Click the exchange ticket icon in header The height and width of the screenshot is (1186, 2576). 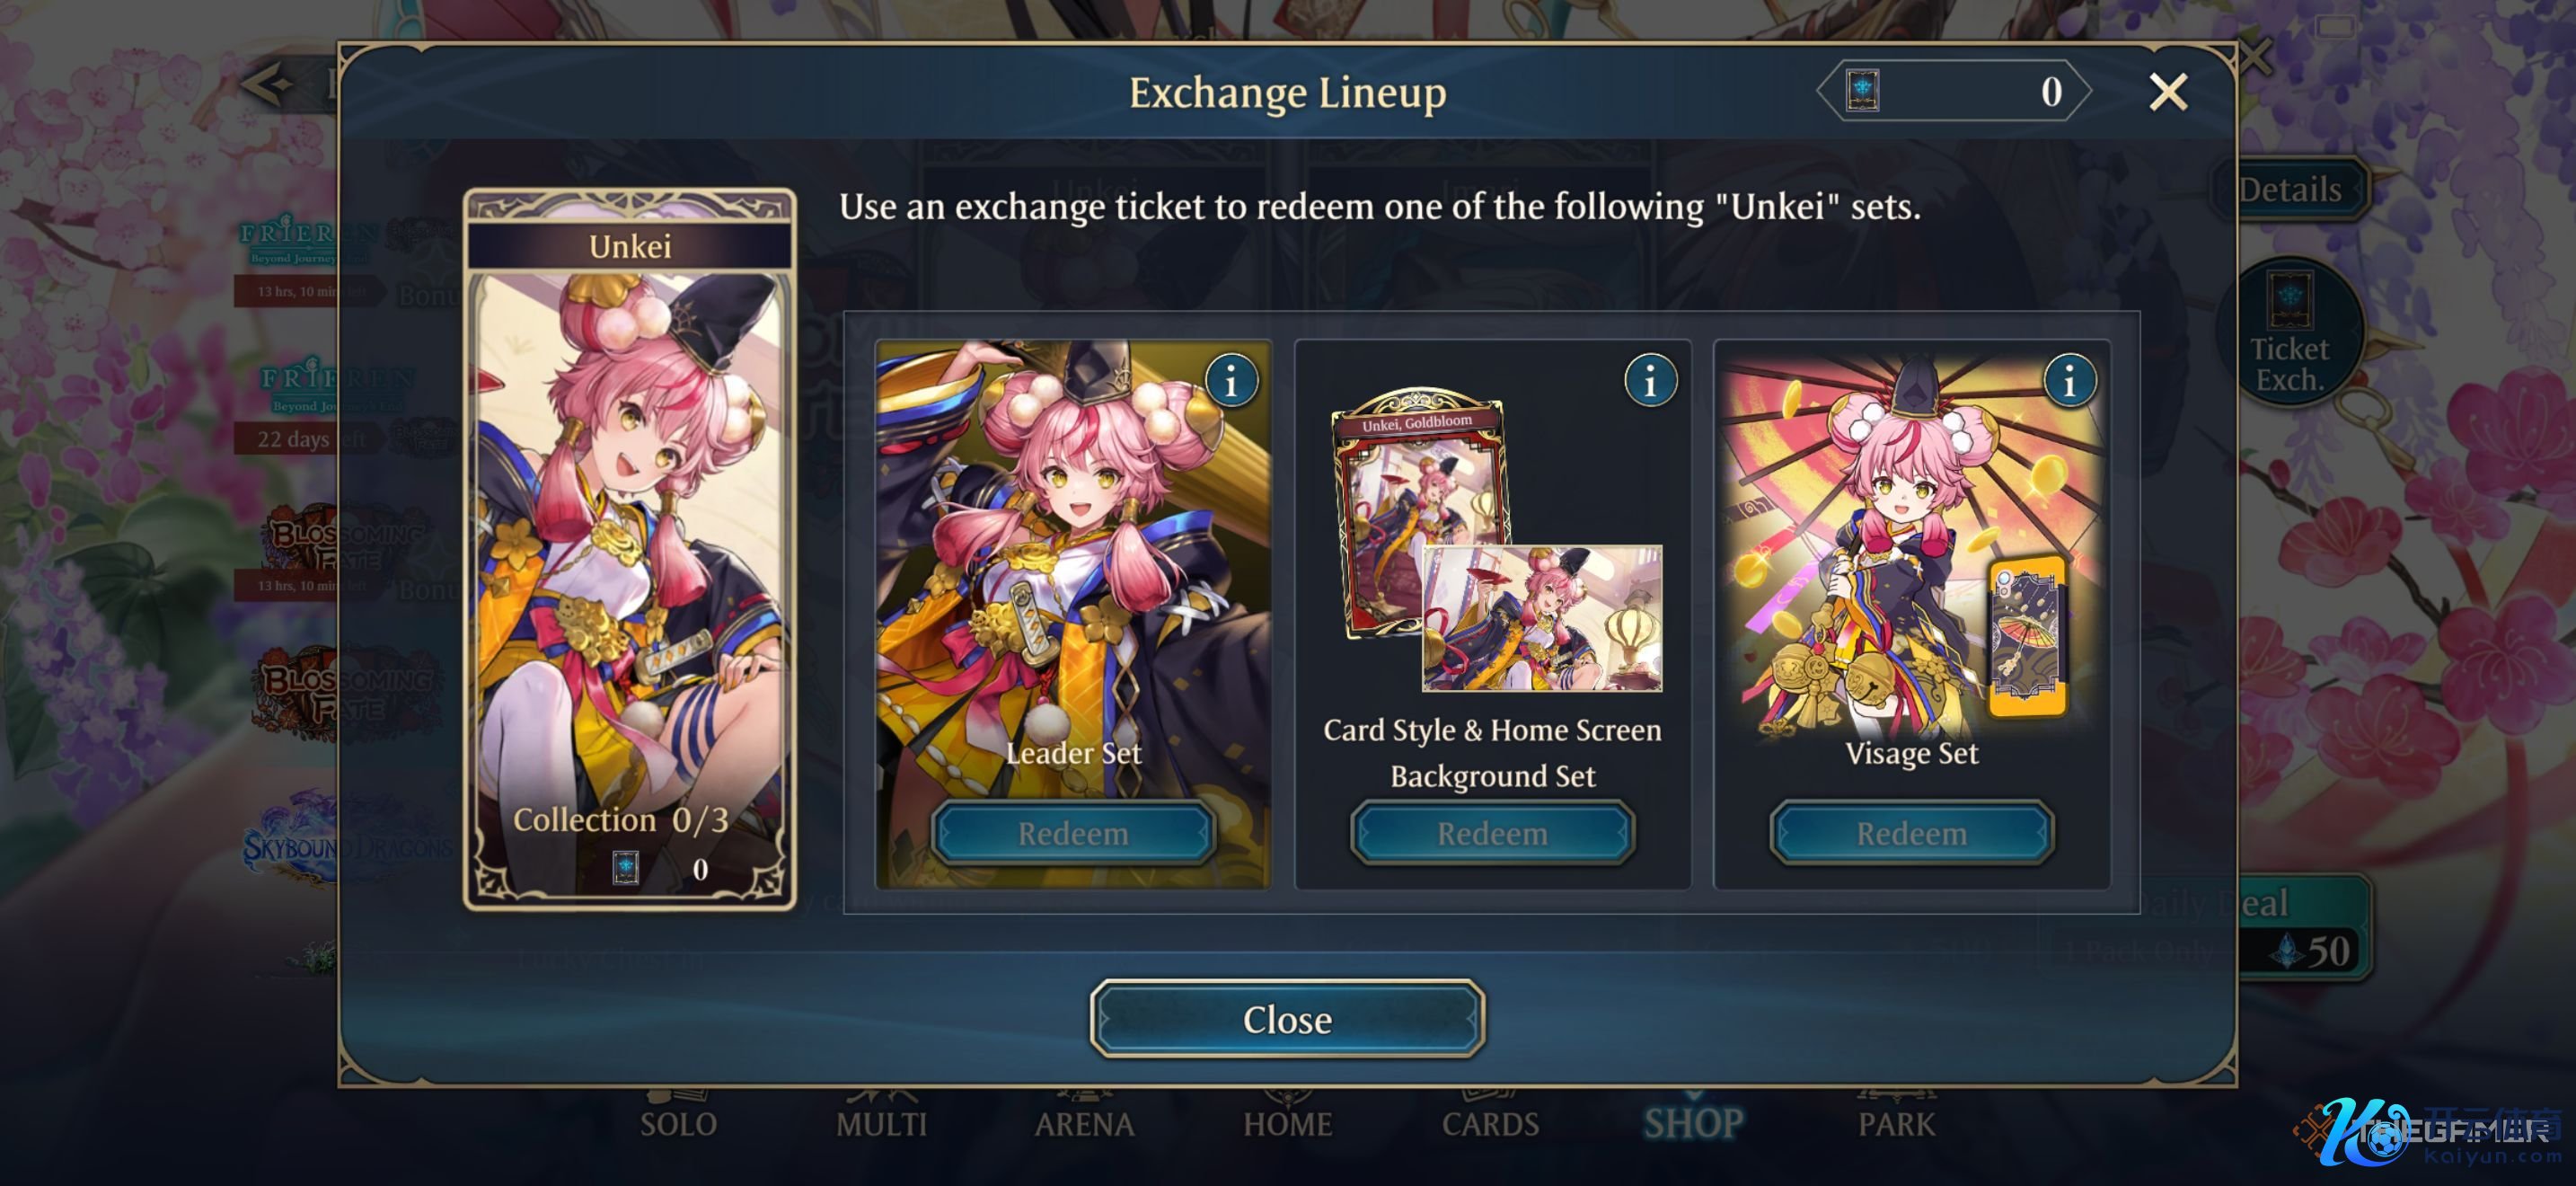[1862, 91]
